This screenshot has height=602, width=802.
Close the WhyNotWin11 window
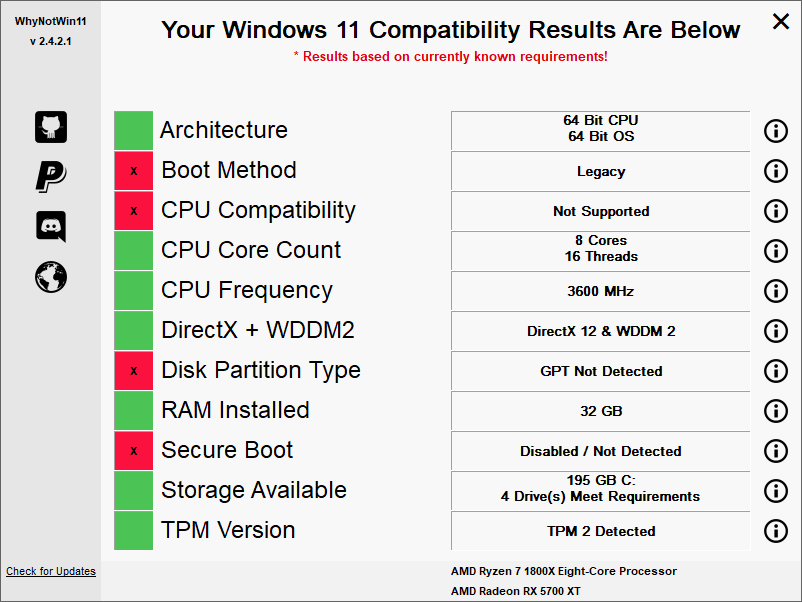(779, 22)
